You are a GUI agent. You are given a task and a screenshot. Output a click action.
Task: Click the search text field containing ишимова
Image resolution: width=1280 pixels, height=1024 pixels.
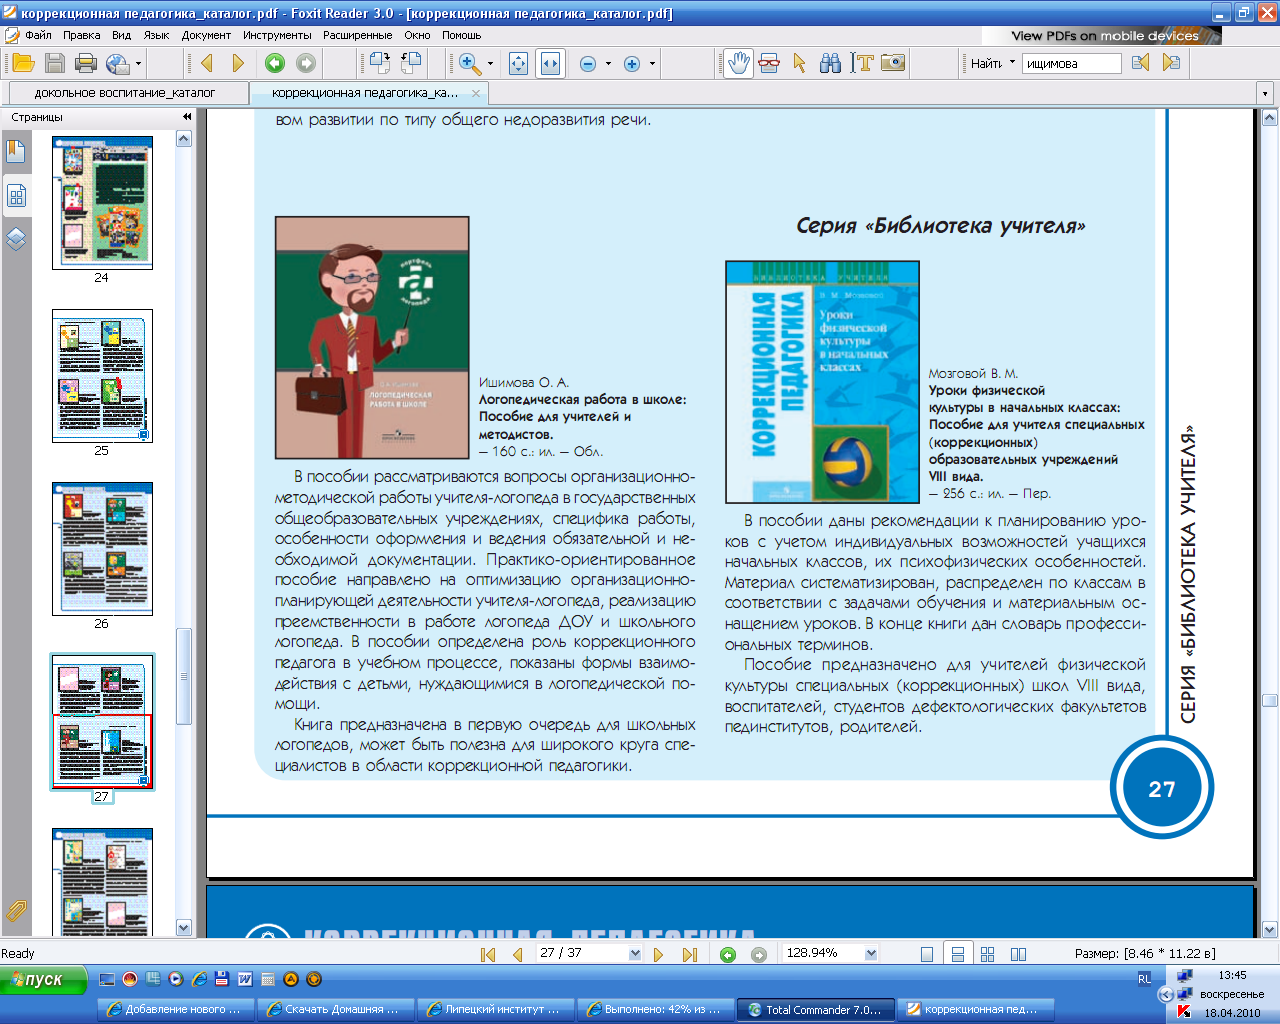[x=1071, y=63]
